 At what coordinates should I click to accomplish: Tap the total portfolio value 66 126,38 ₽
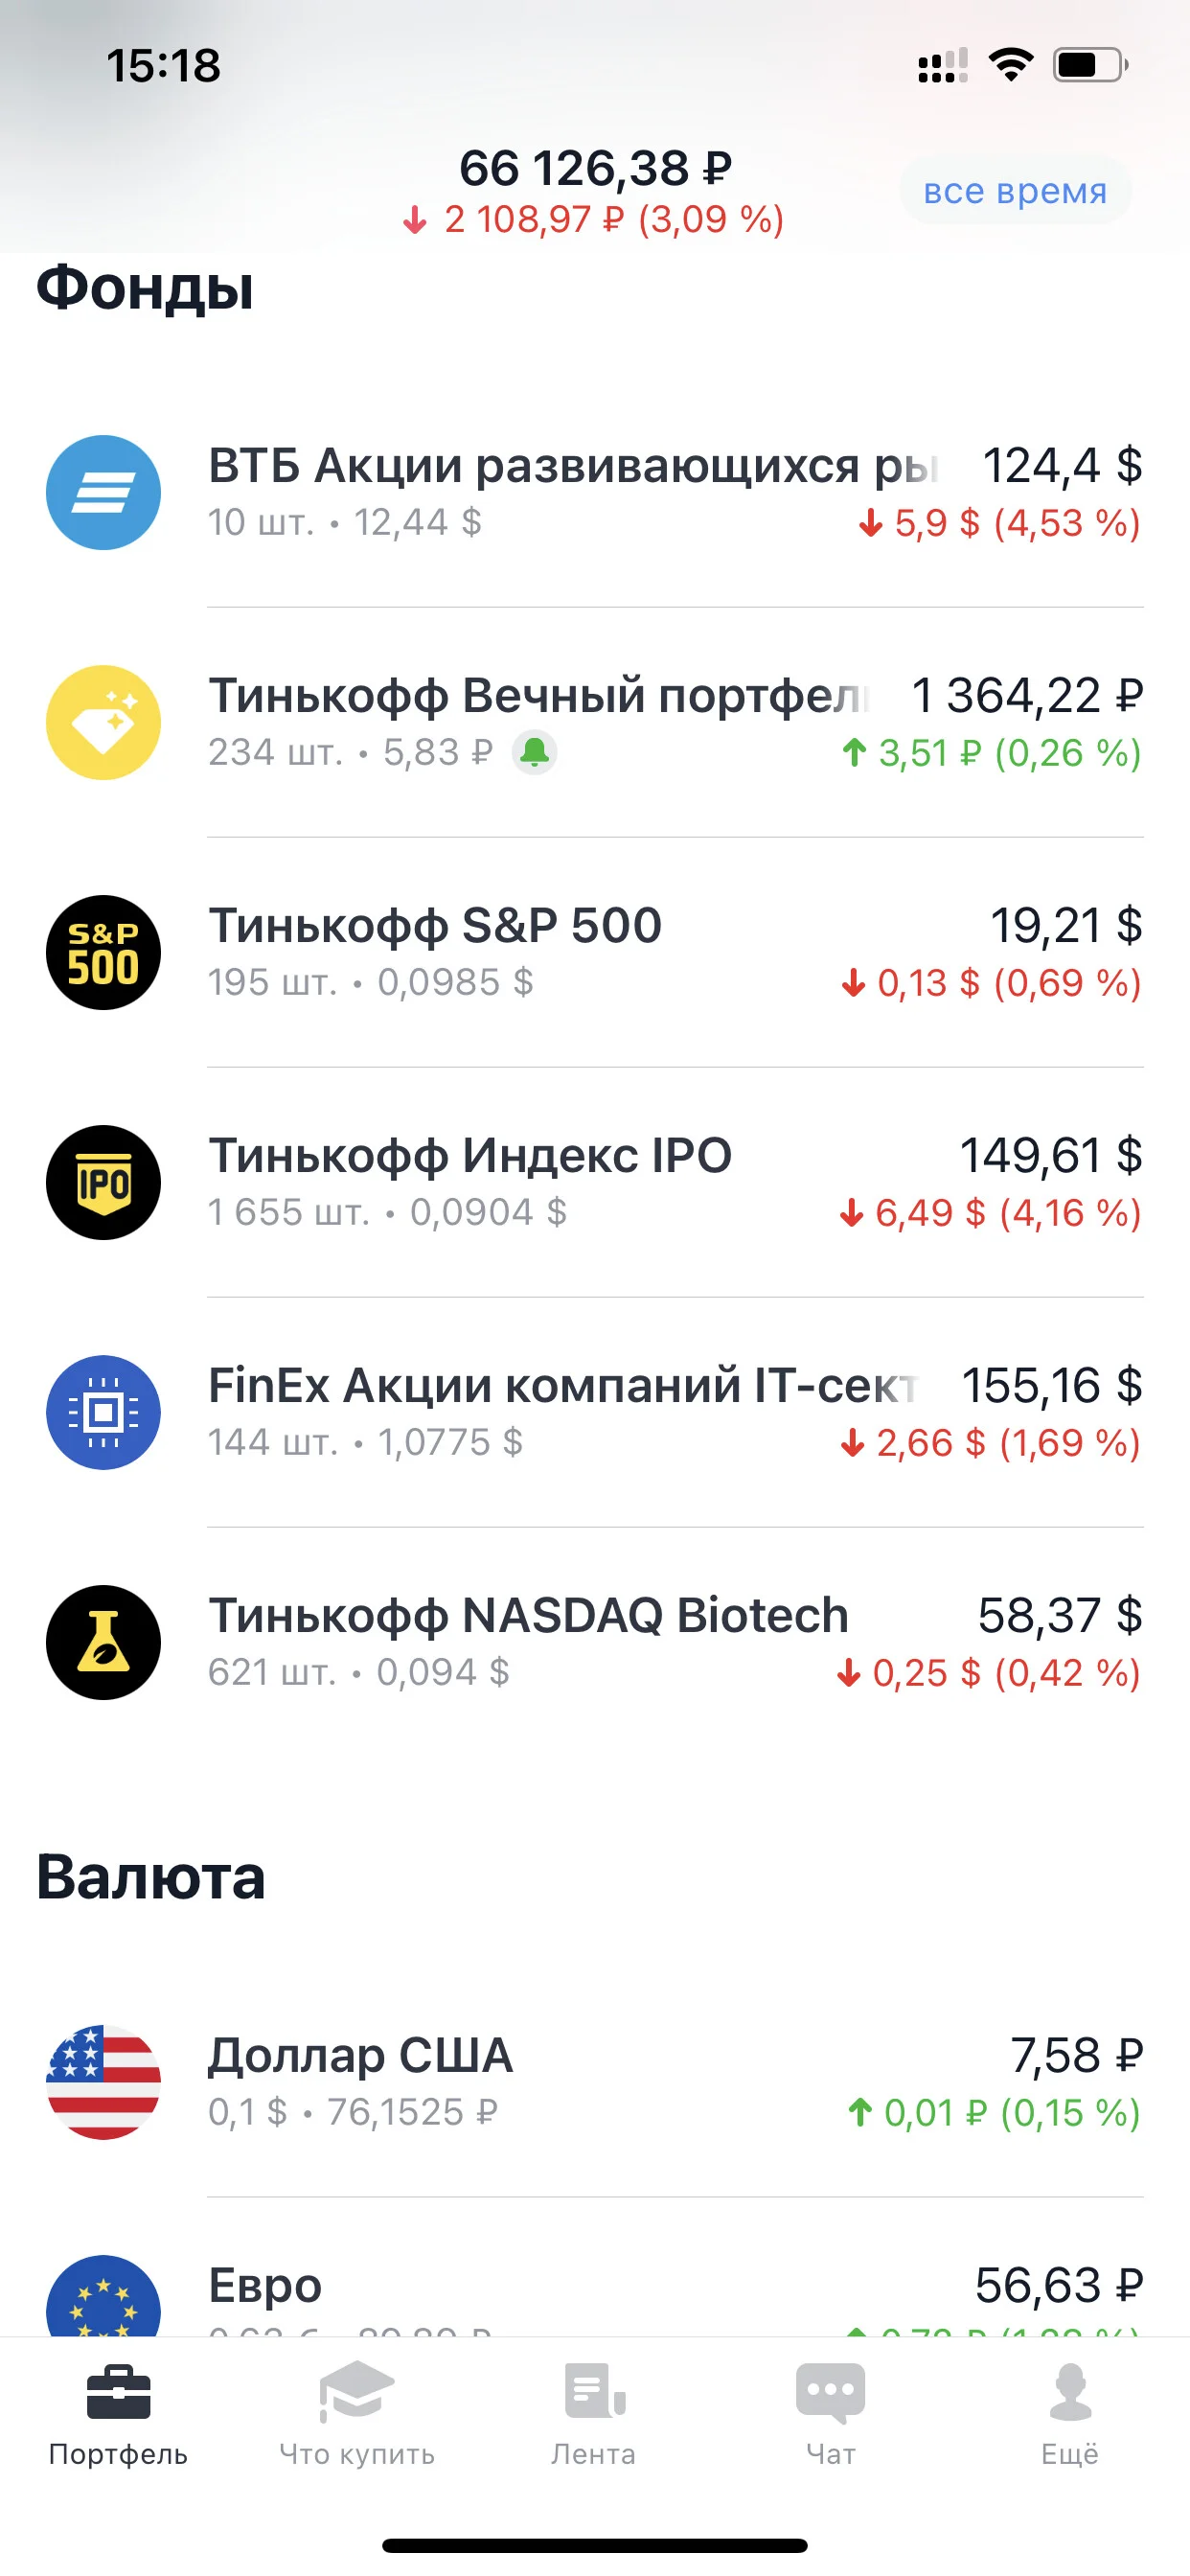(595, 168)
